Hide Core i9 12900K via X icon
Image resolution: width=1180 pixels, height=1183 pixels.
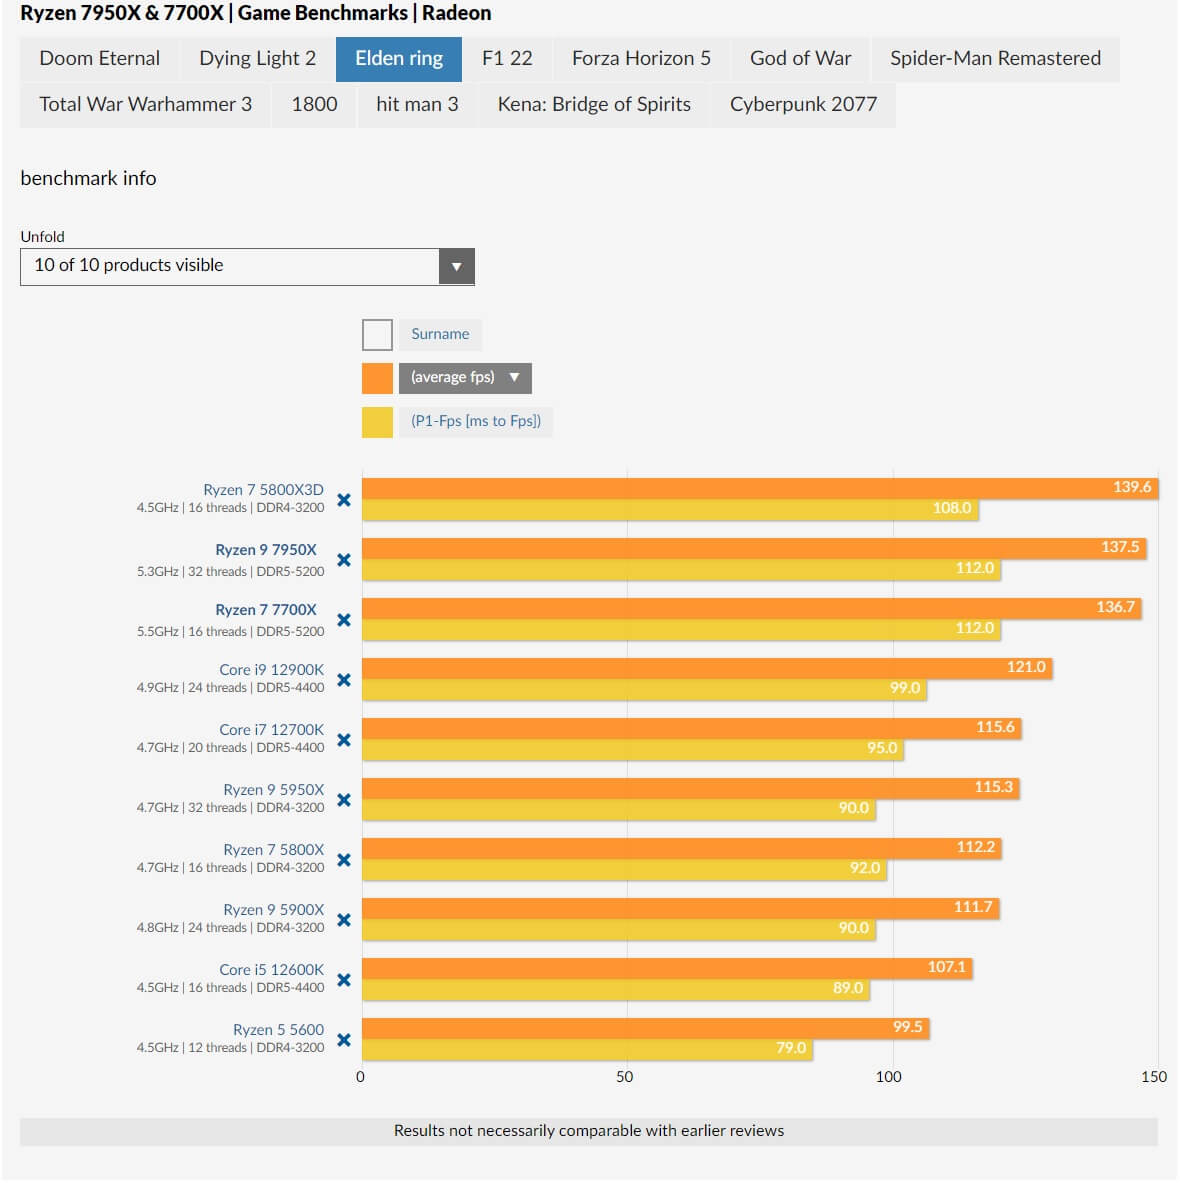pyautogui.click(x=344, y=680)
